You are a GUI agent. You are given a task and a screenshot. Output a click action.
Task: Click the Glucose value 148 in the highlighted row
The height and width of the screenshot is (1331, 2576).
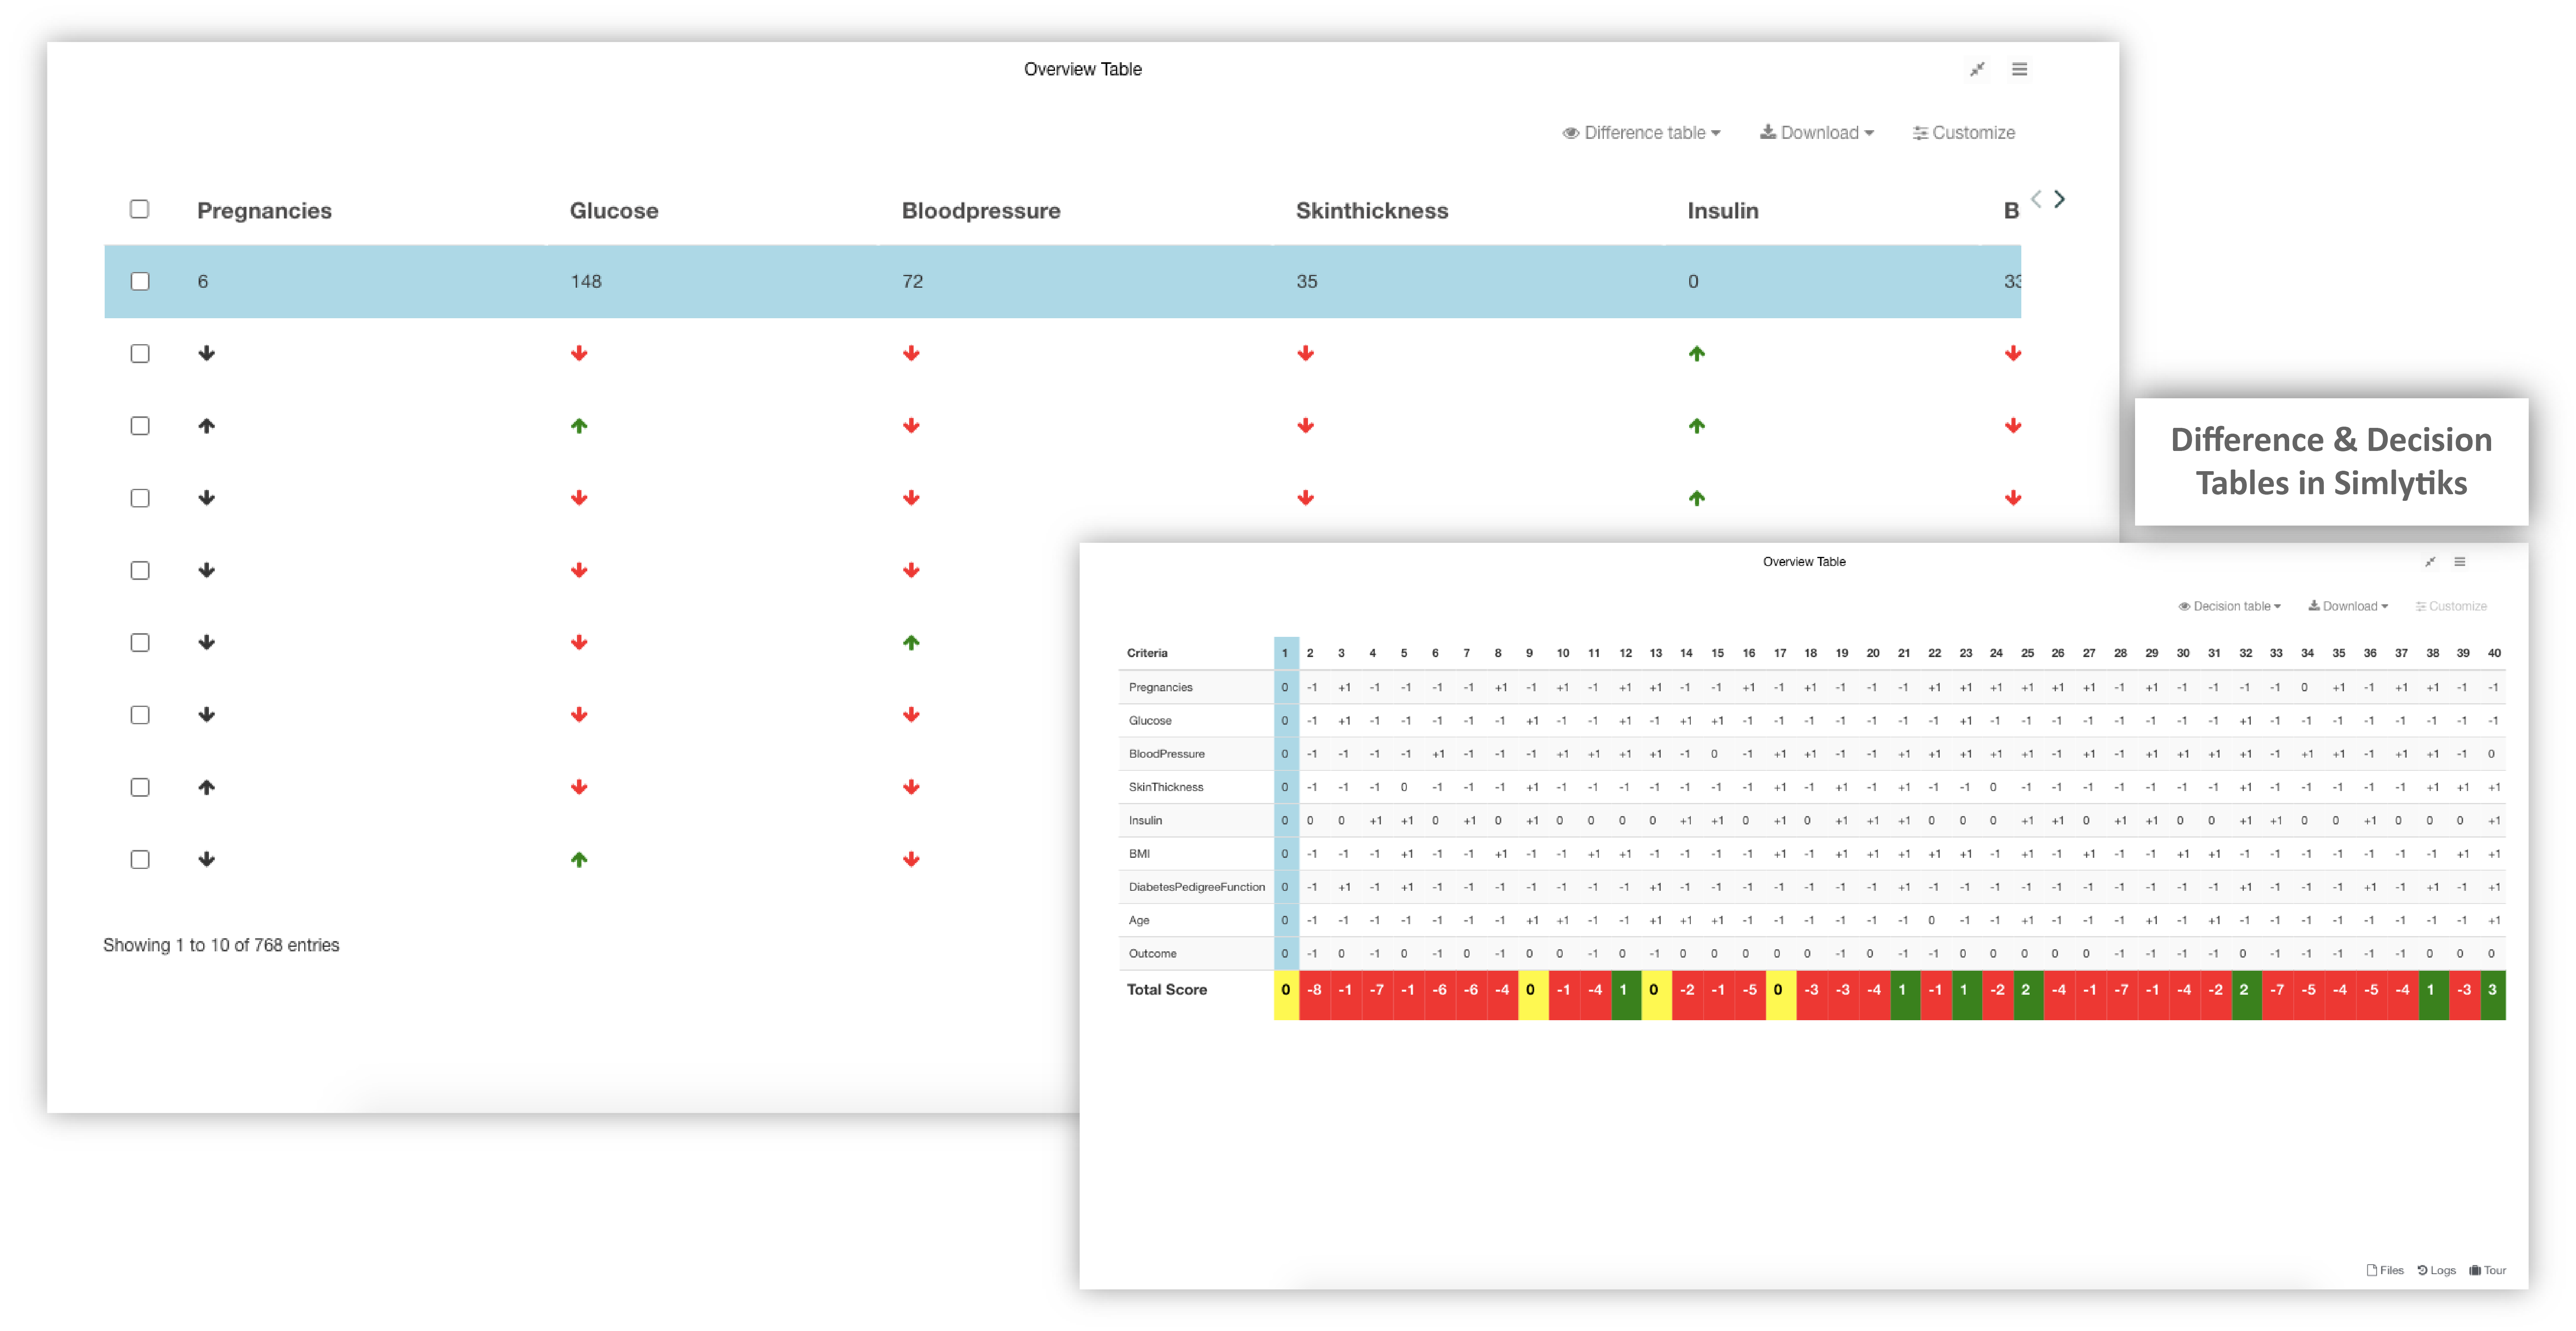click(x=586, y=282)
